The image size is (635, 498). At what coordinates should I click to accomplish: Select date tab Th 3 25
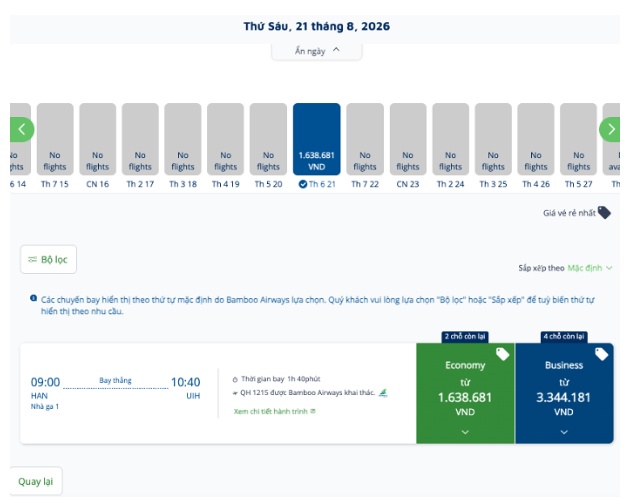point(493,146)
